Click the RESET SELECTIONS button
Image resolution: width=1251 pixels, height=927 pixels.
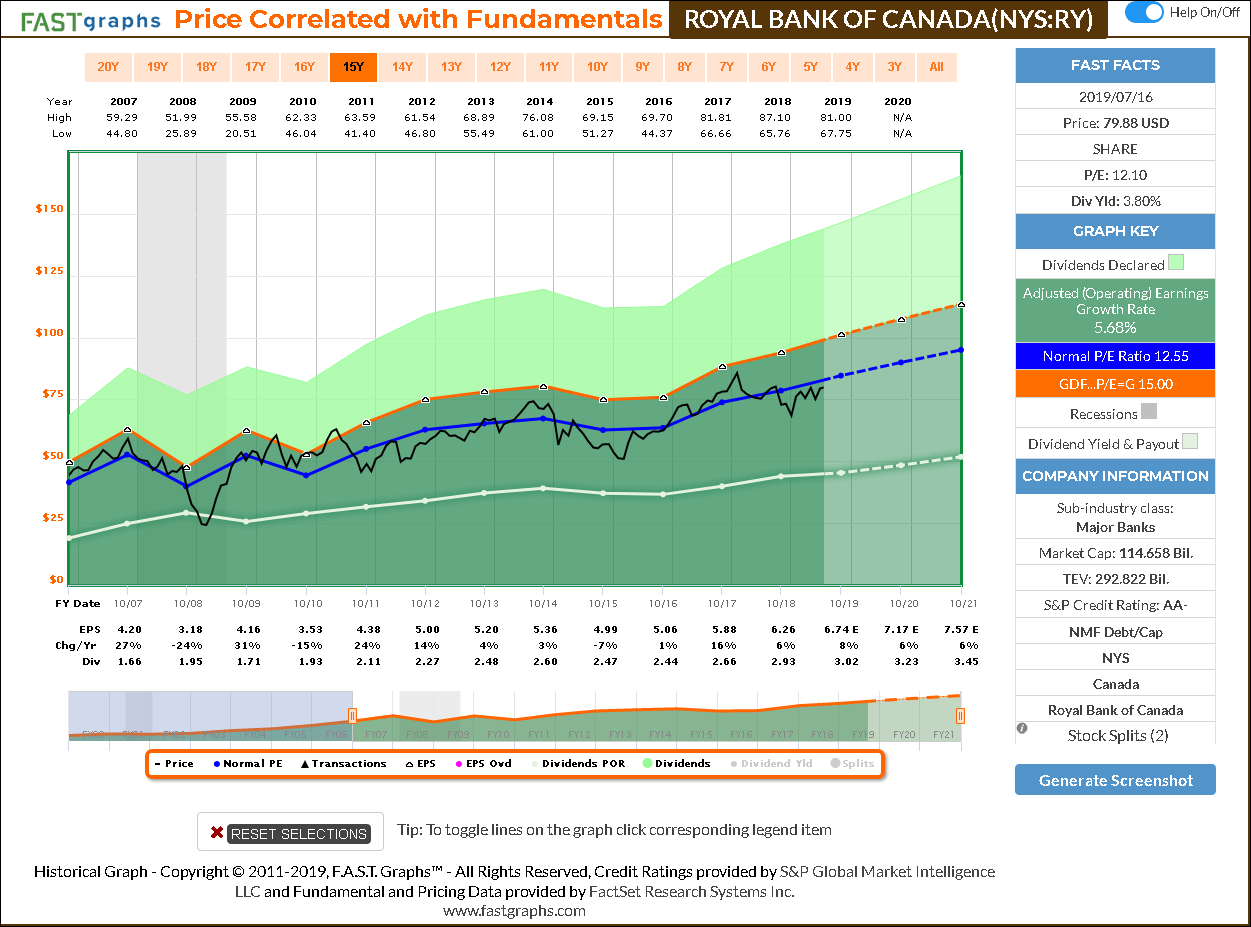click(x=290, y=833)
